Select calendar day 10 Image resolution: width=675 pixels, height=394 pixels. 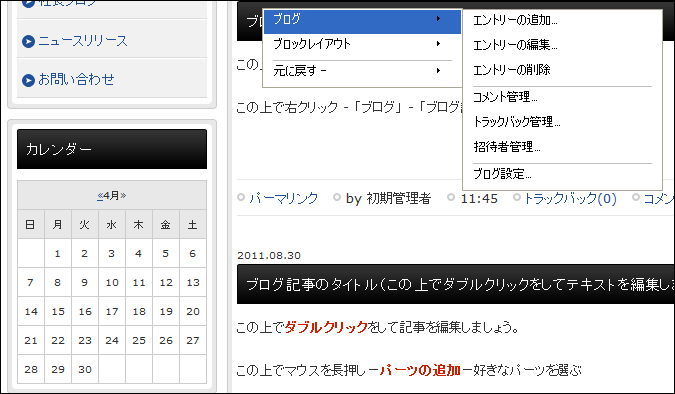coord(112,282)
